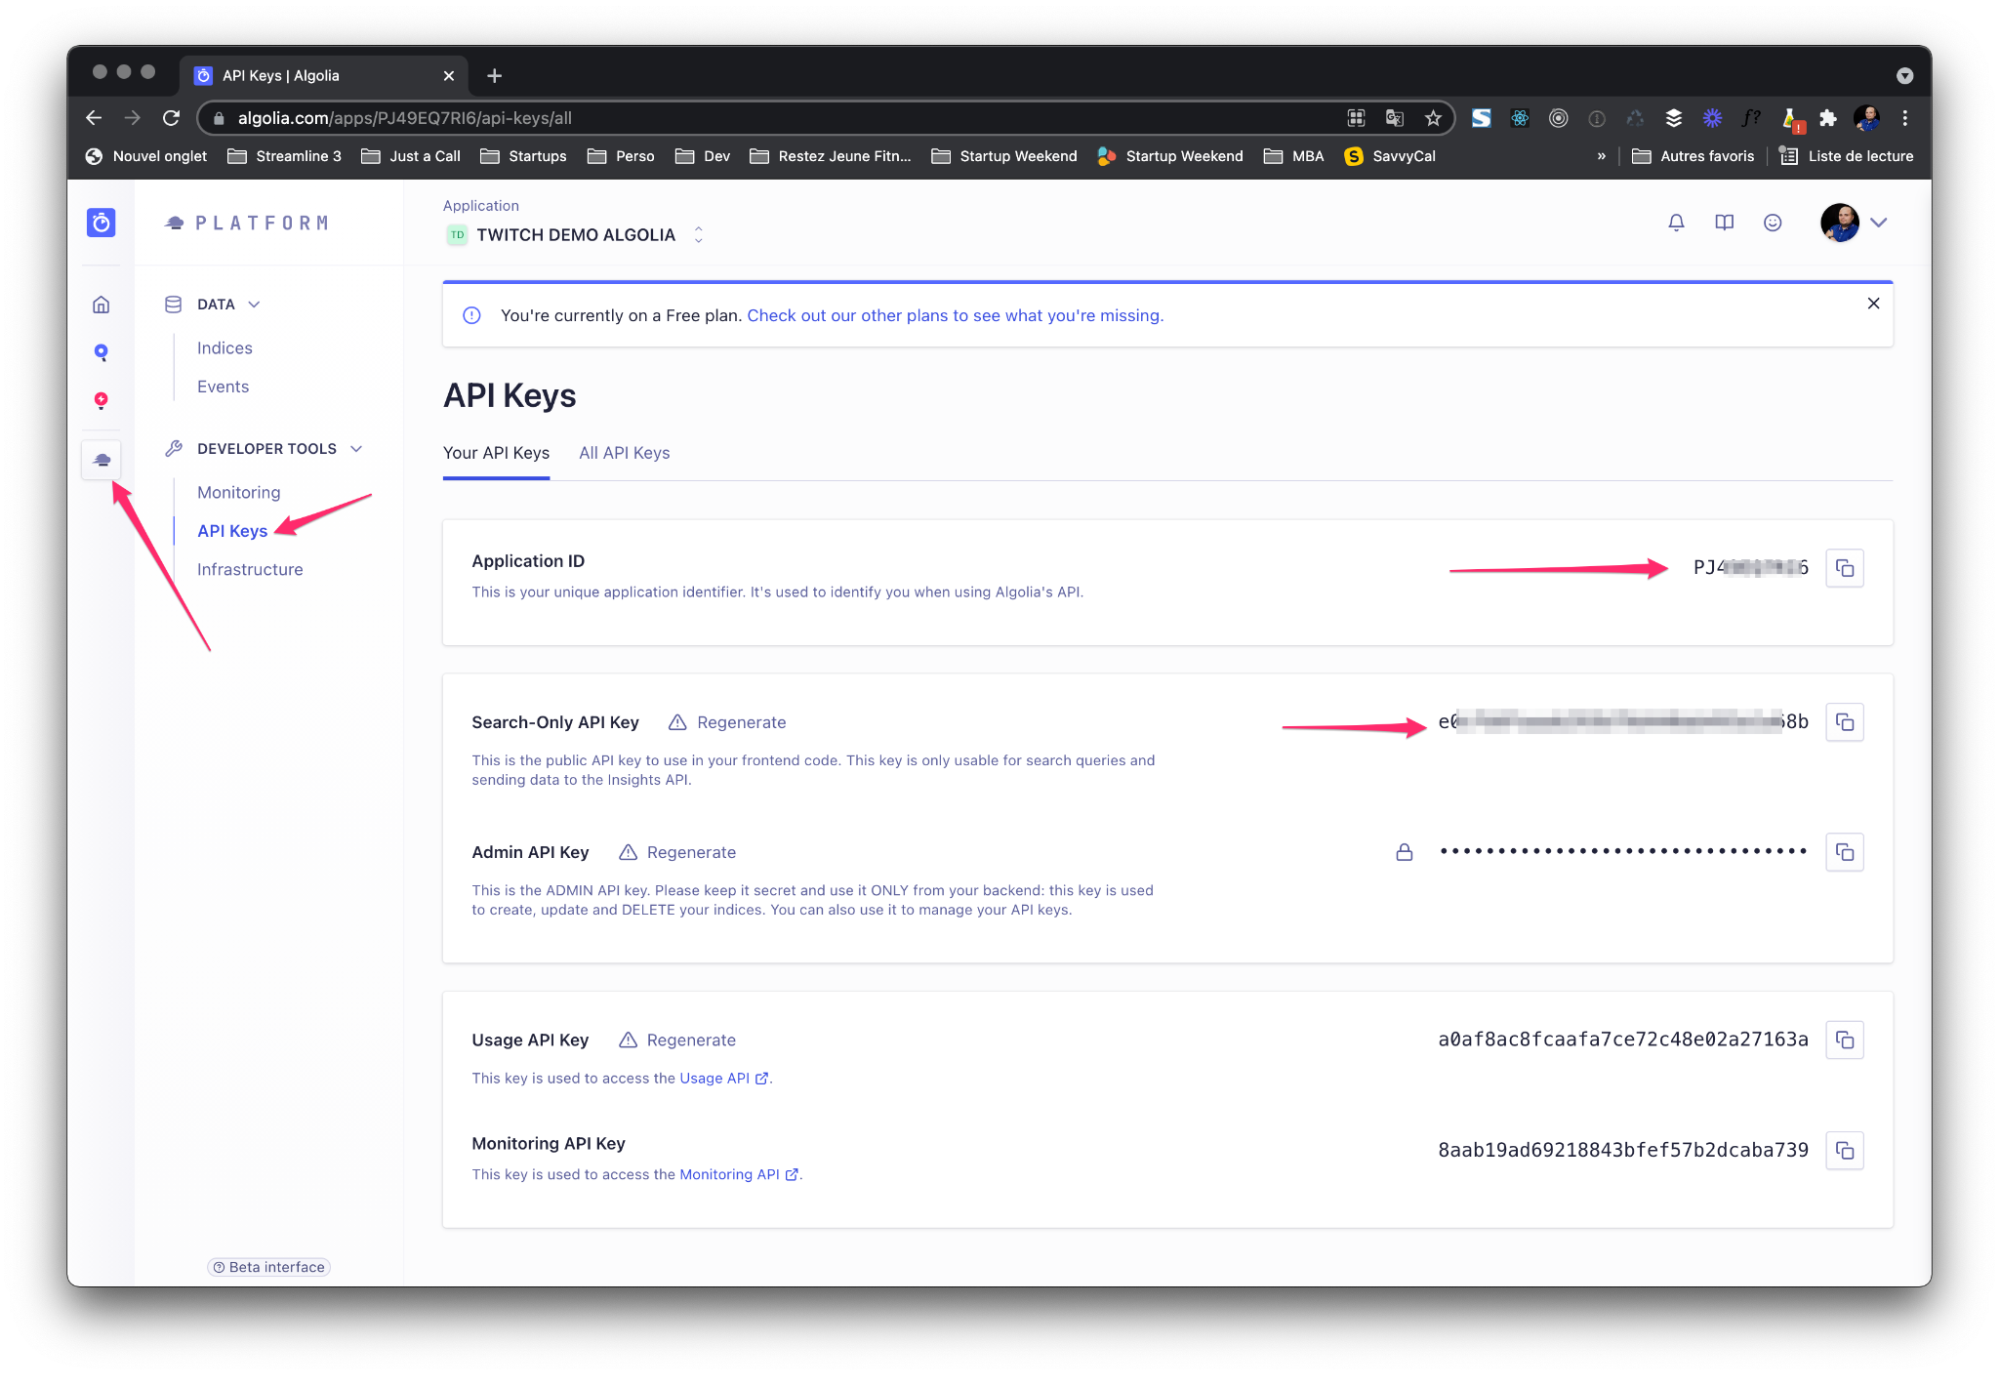Open the SavvyCal bookmark
The width and height of the screenshot is (1999, 1376).
(x=1390, y=156)
